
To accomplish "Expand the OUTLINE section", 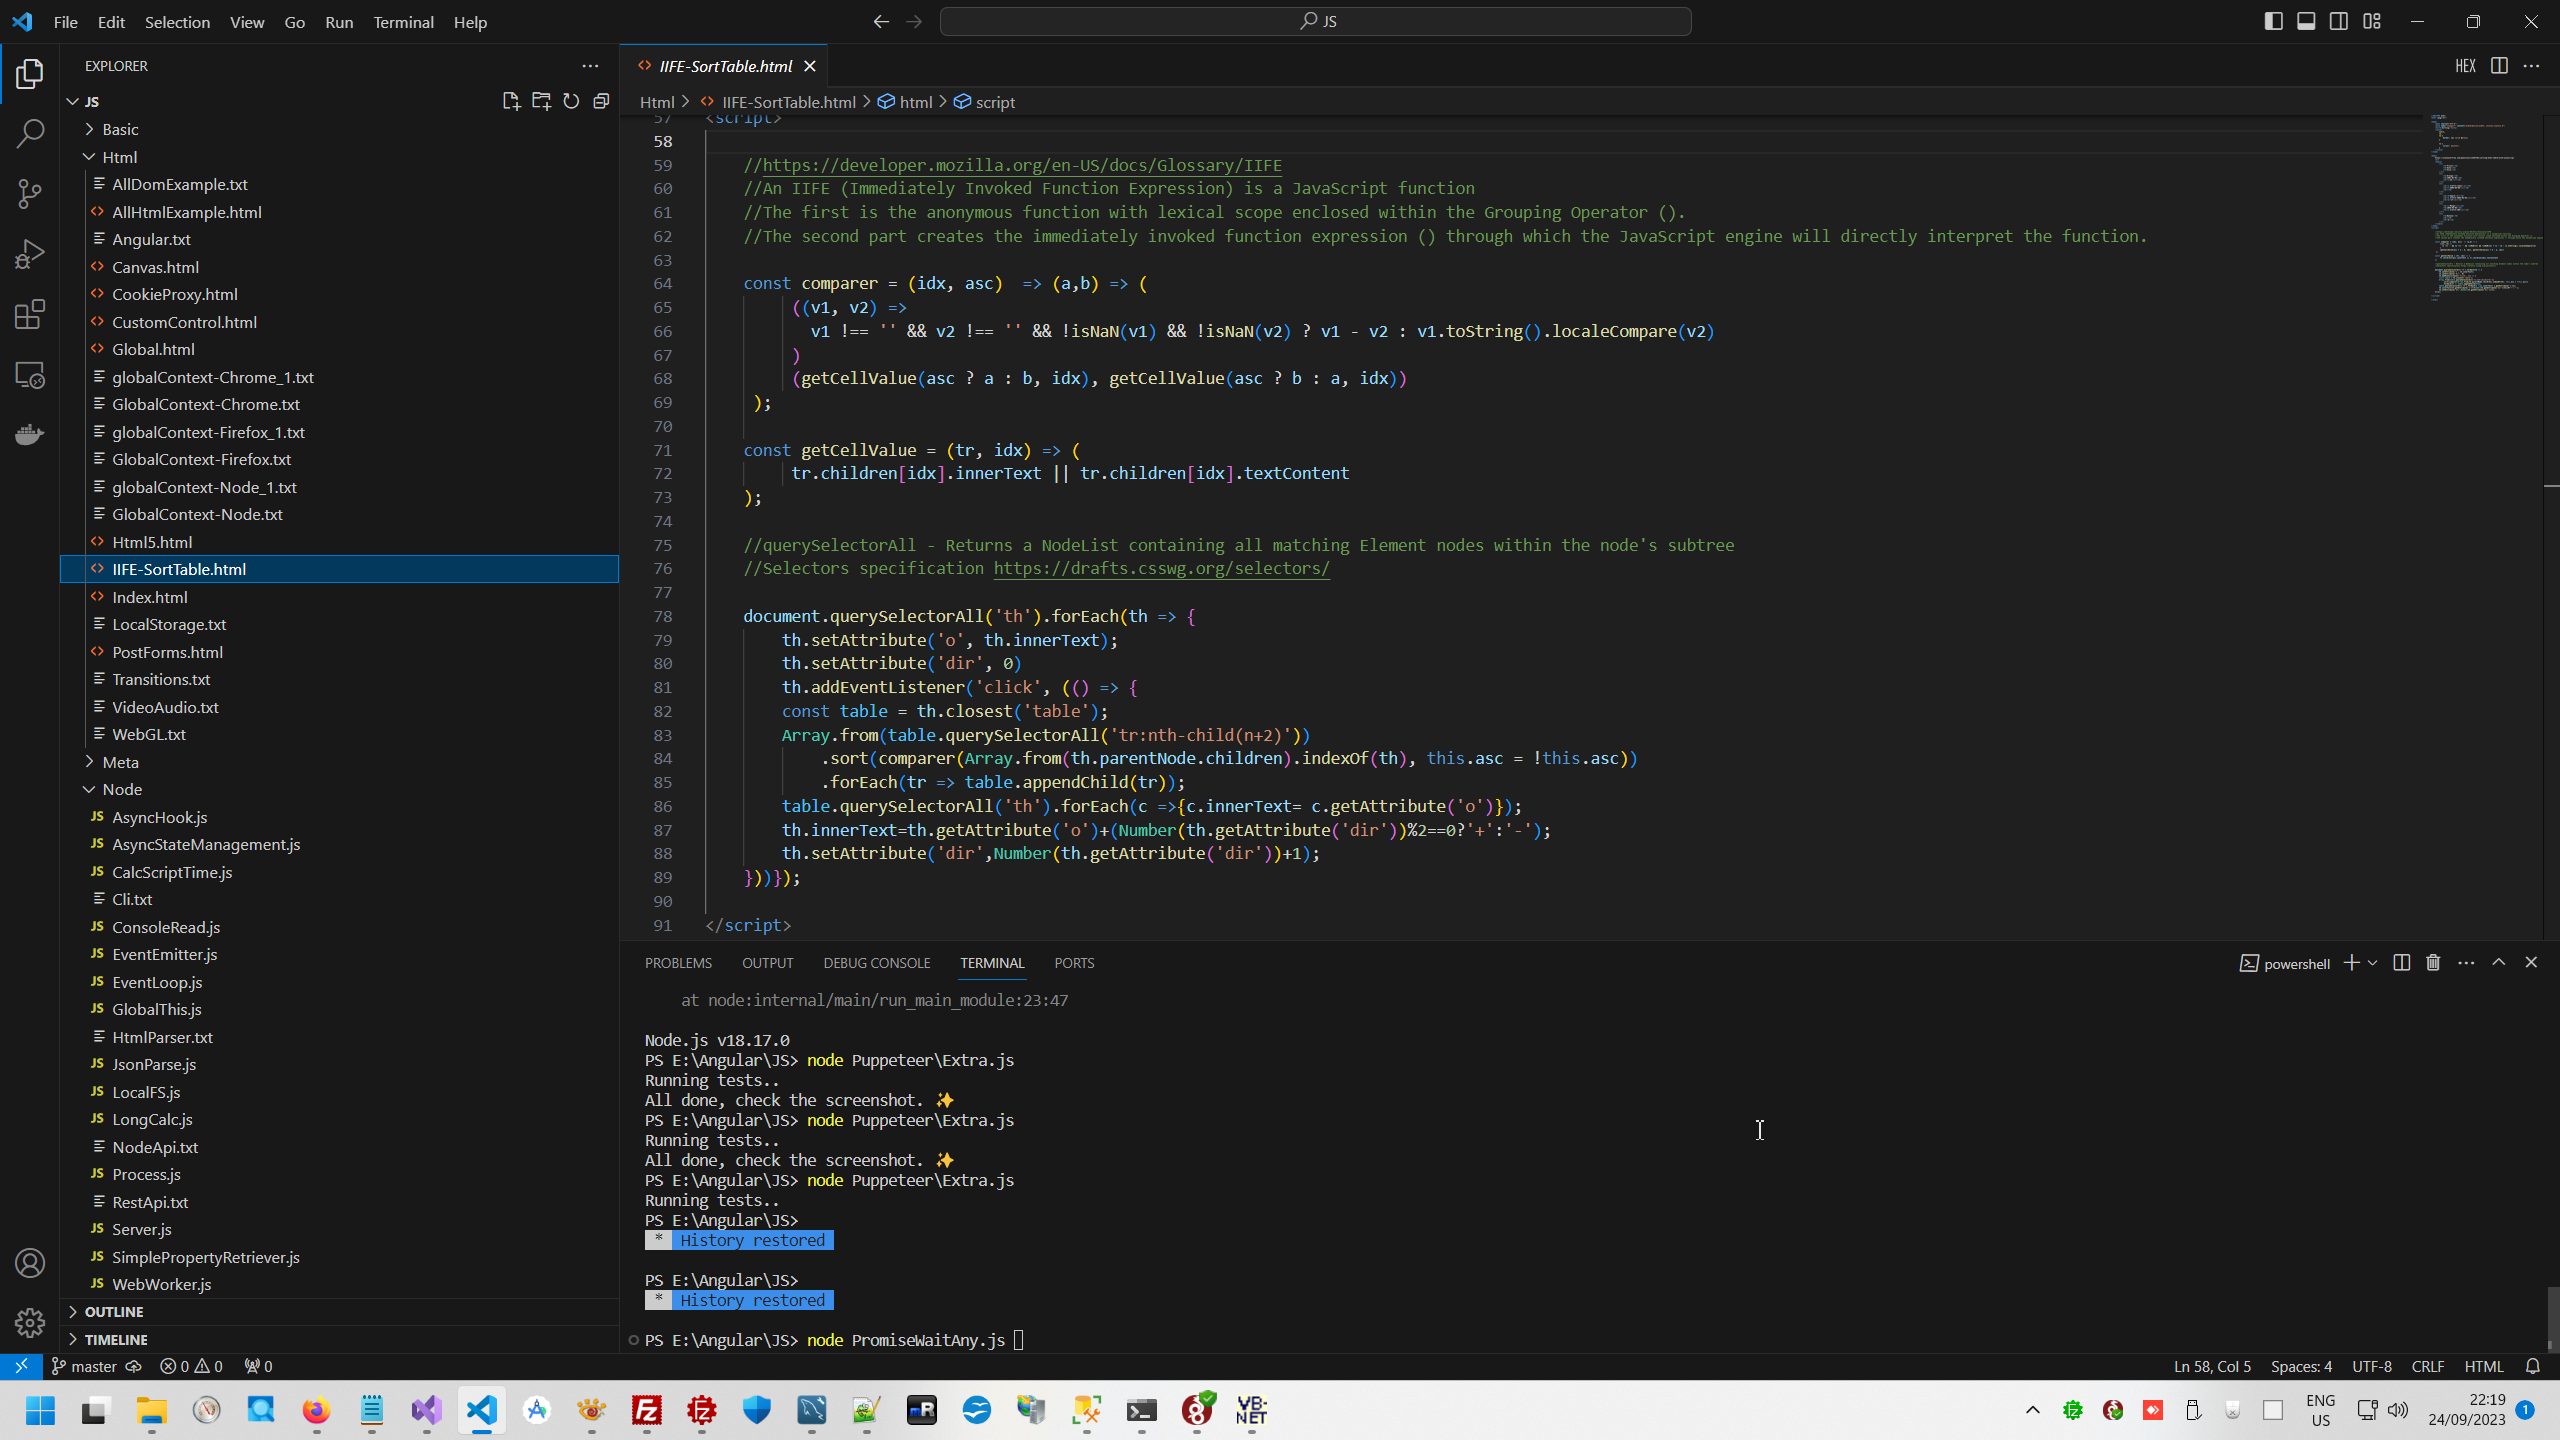I will [114, 1311].
